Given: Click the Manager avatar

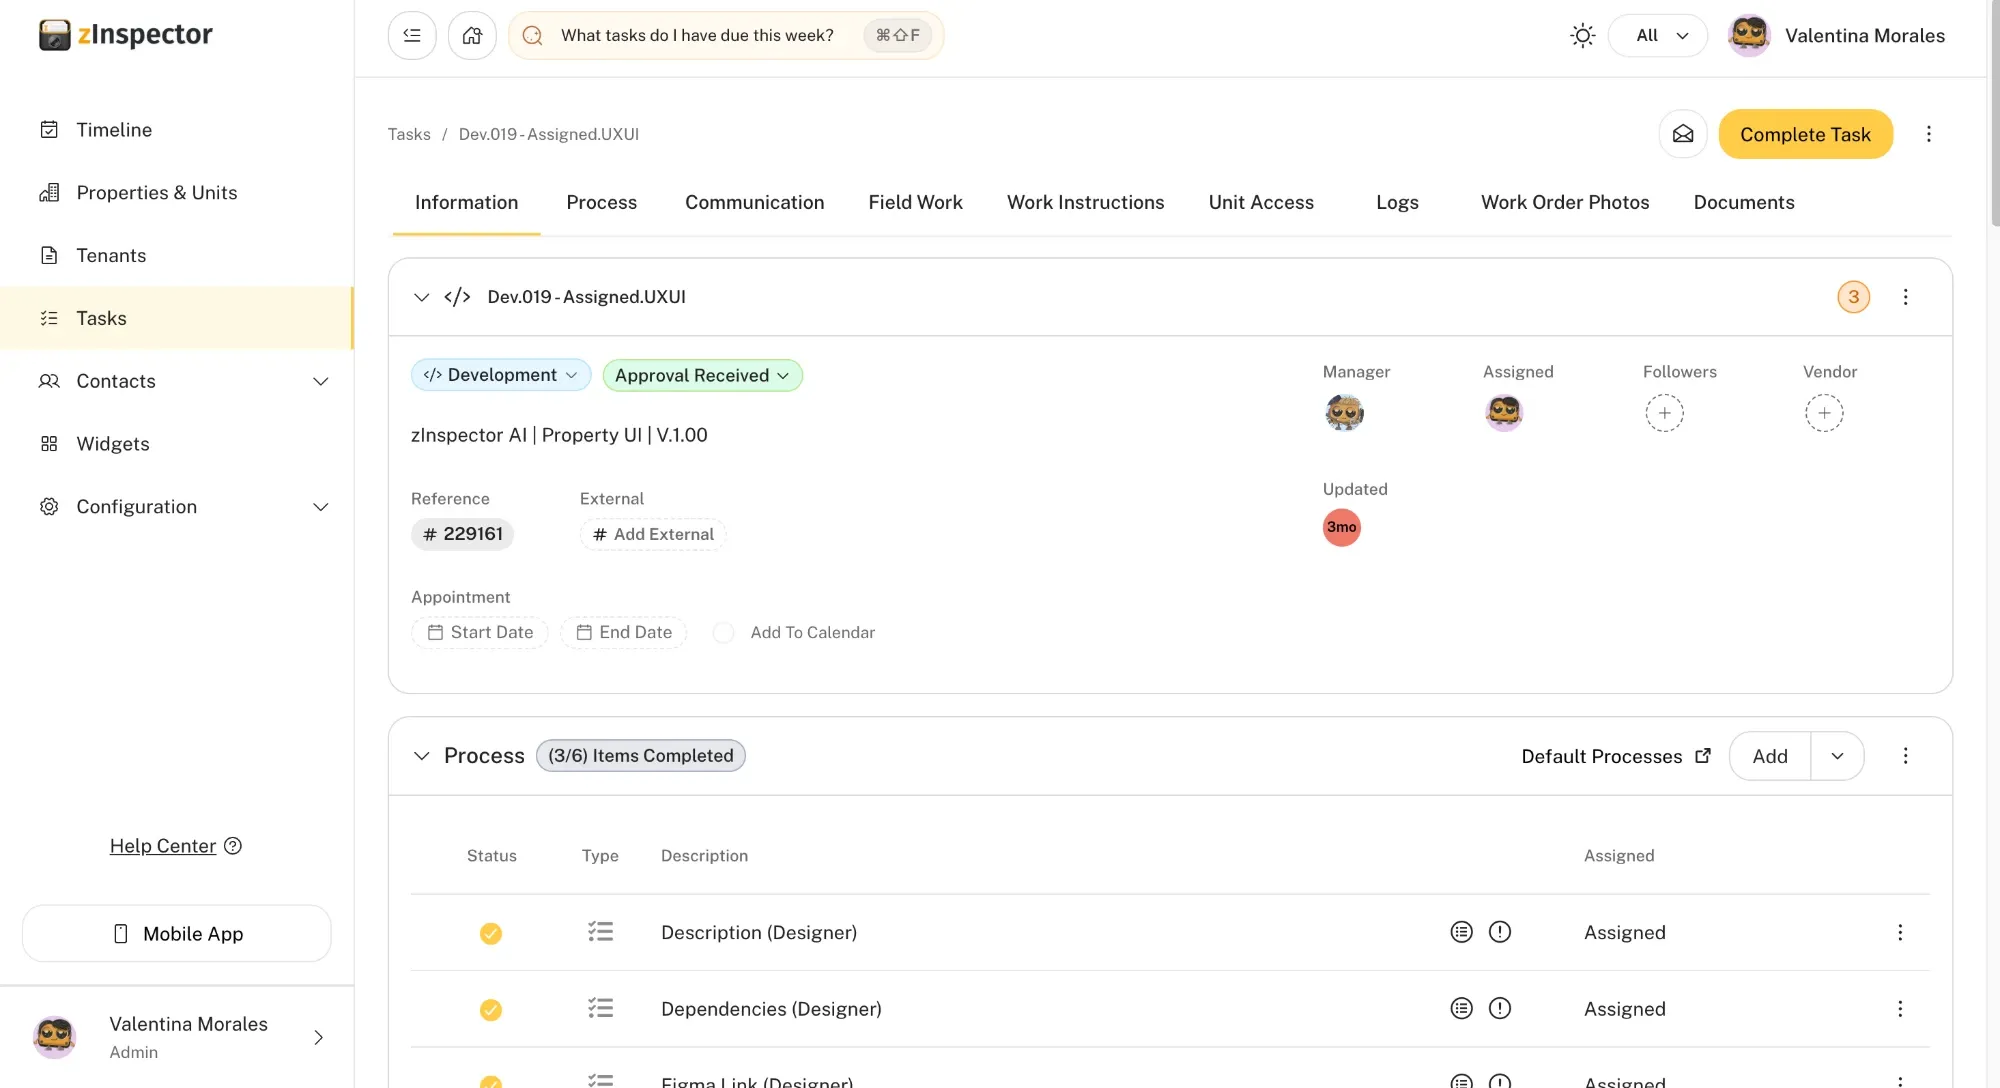Looking at the screenshot, I should [x=1344, y=412].
